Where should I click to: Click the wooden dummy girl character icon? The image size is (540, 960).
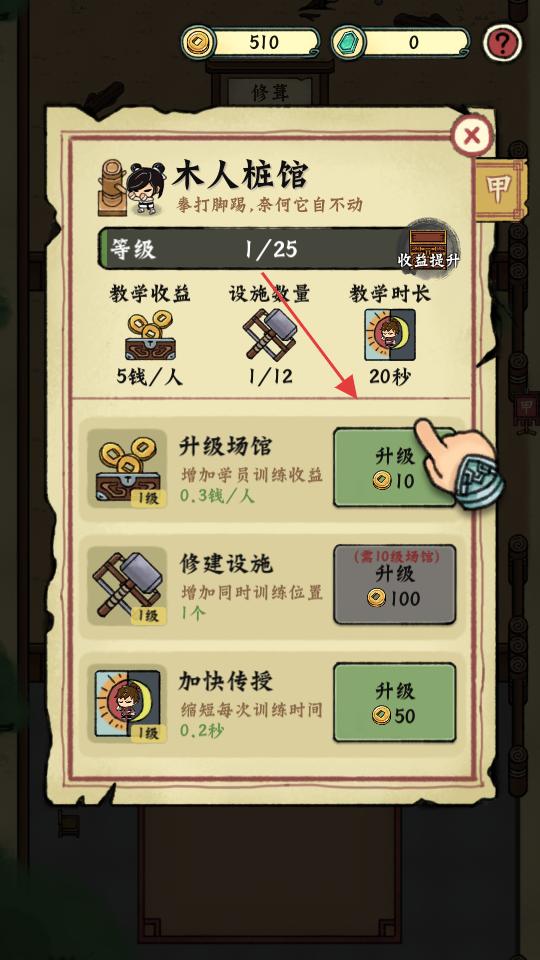[x=132, y=187]
